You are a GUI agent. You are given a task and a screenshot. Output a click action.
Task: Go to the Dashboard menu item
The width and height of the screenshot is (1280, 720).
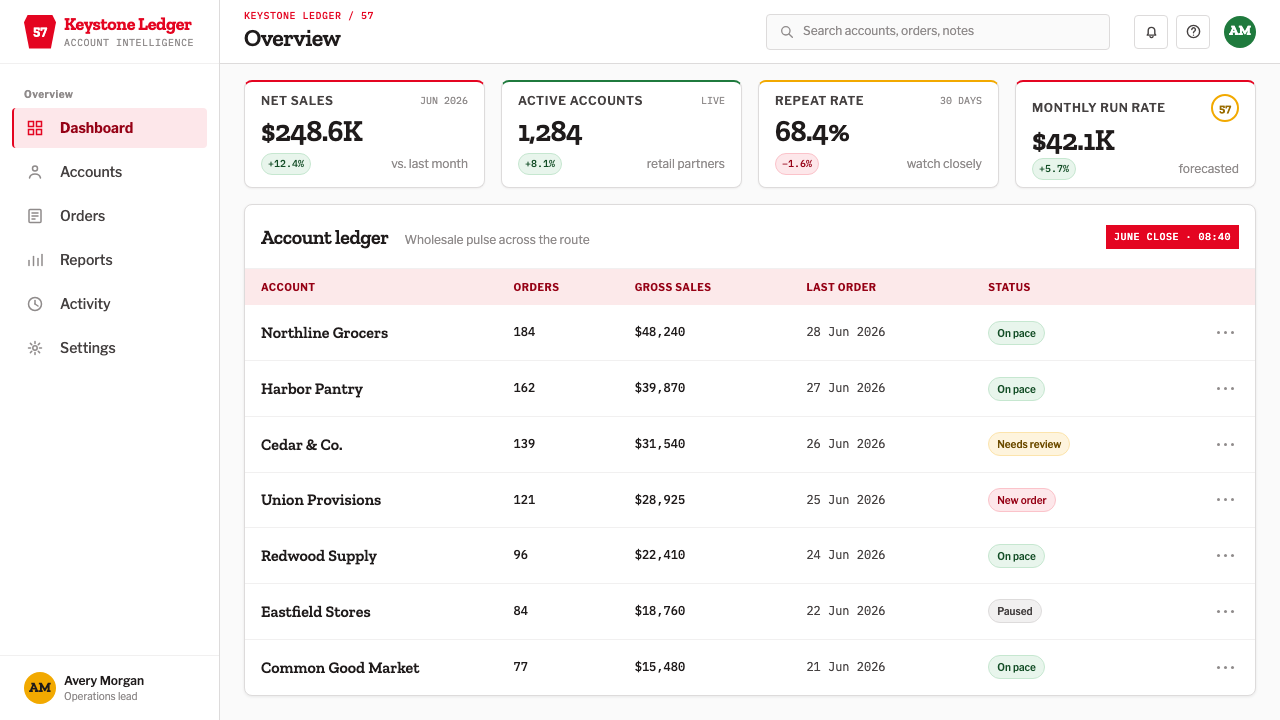(x=110, y=128)
